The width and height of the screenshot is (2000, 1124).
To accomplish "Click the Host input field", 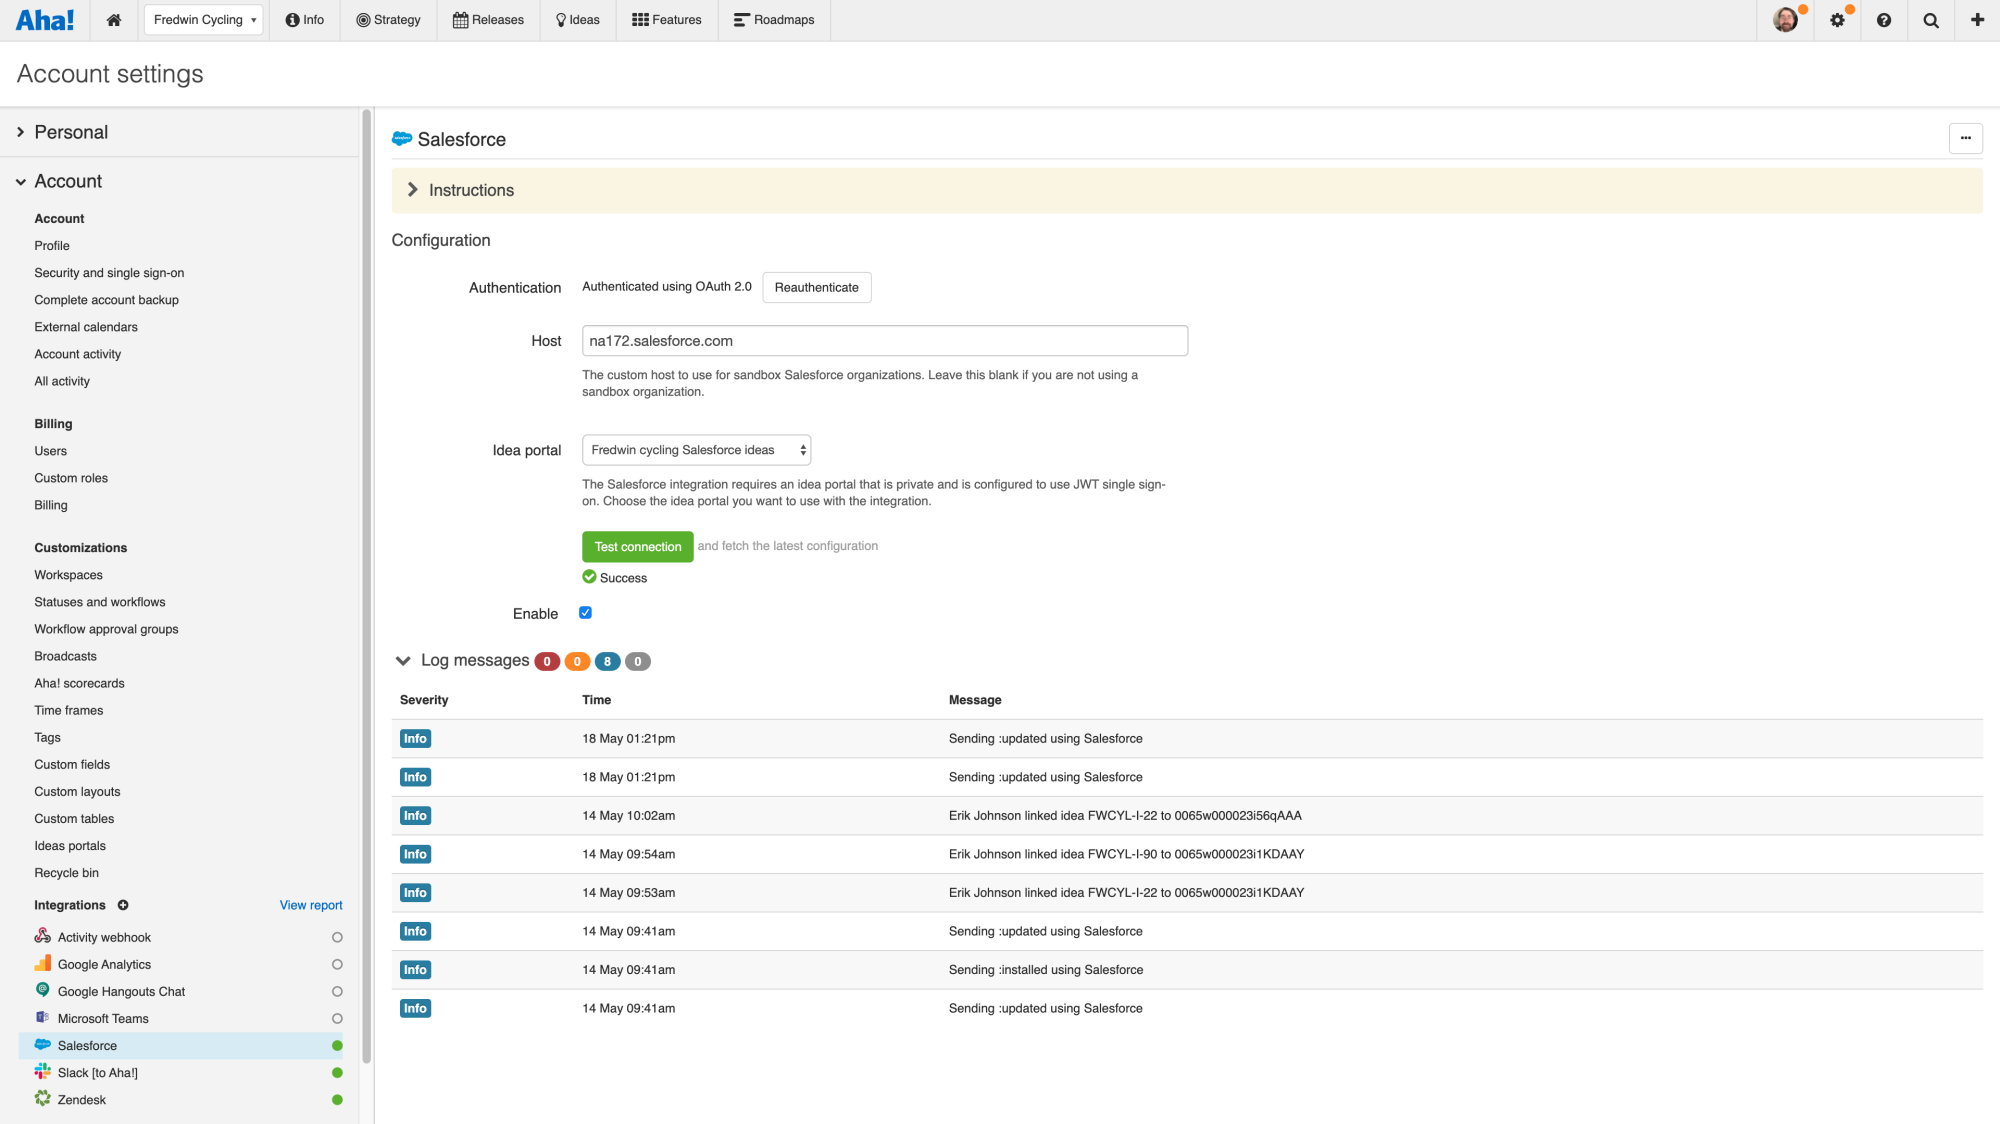I will 883,339.
